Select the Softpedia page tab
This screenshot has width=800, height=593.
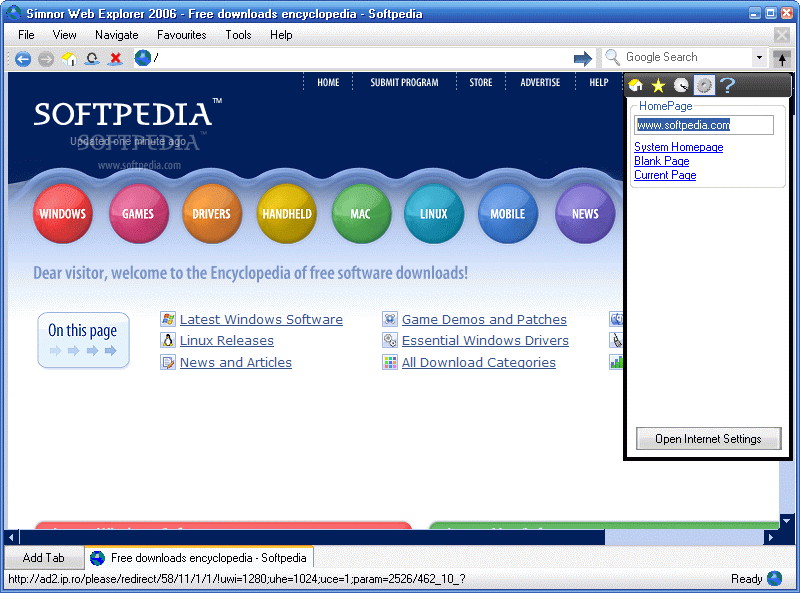tap(199, 558)
